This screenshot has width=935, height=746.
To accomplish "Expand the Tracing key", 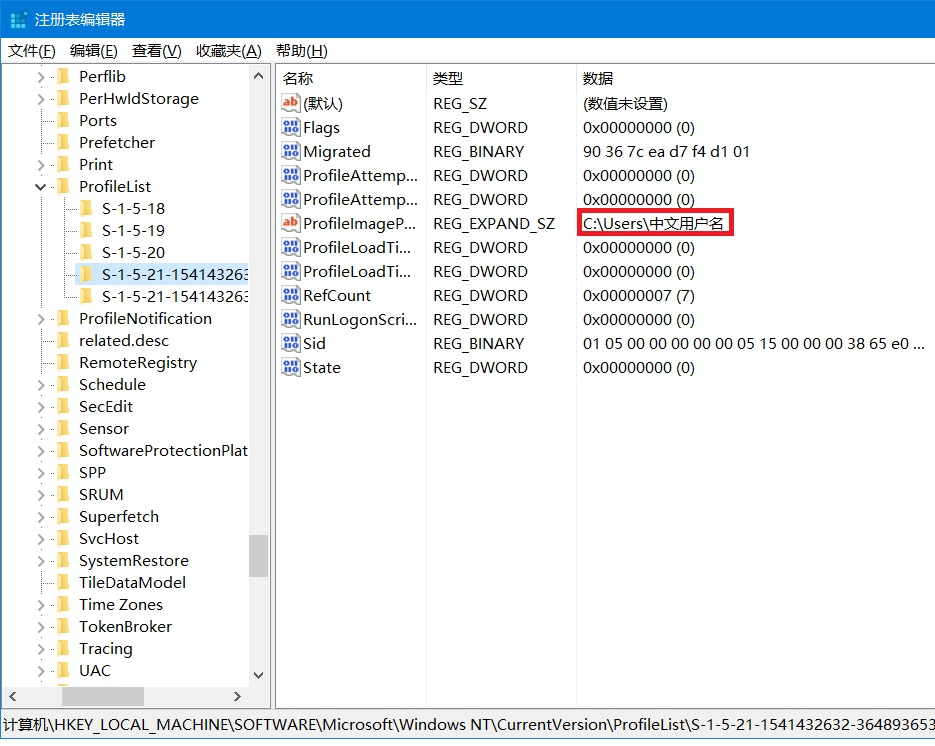I will click(x=41, y=649).
